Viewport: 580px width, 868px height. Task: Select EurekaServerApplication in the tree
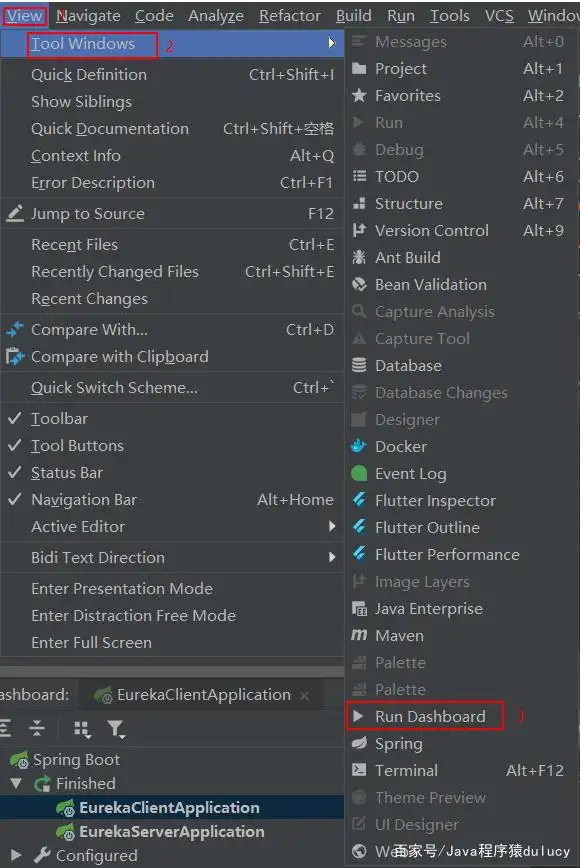click(172, 831)
